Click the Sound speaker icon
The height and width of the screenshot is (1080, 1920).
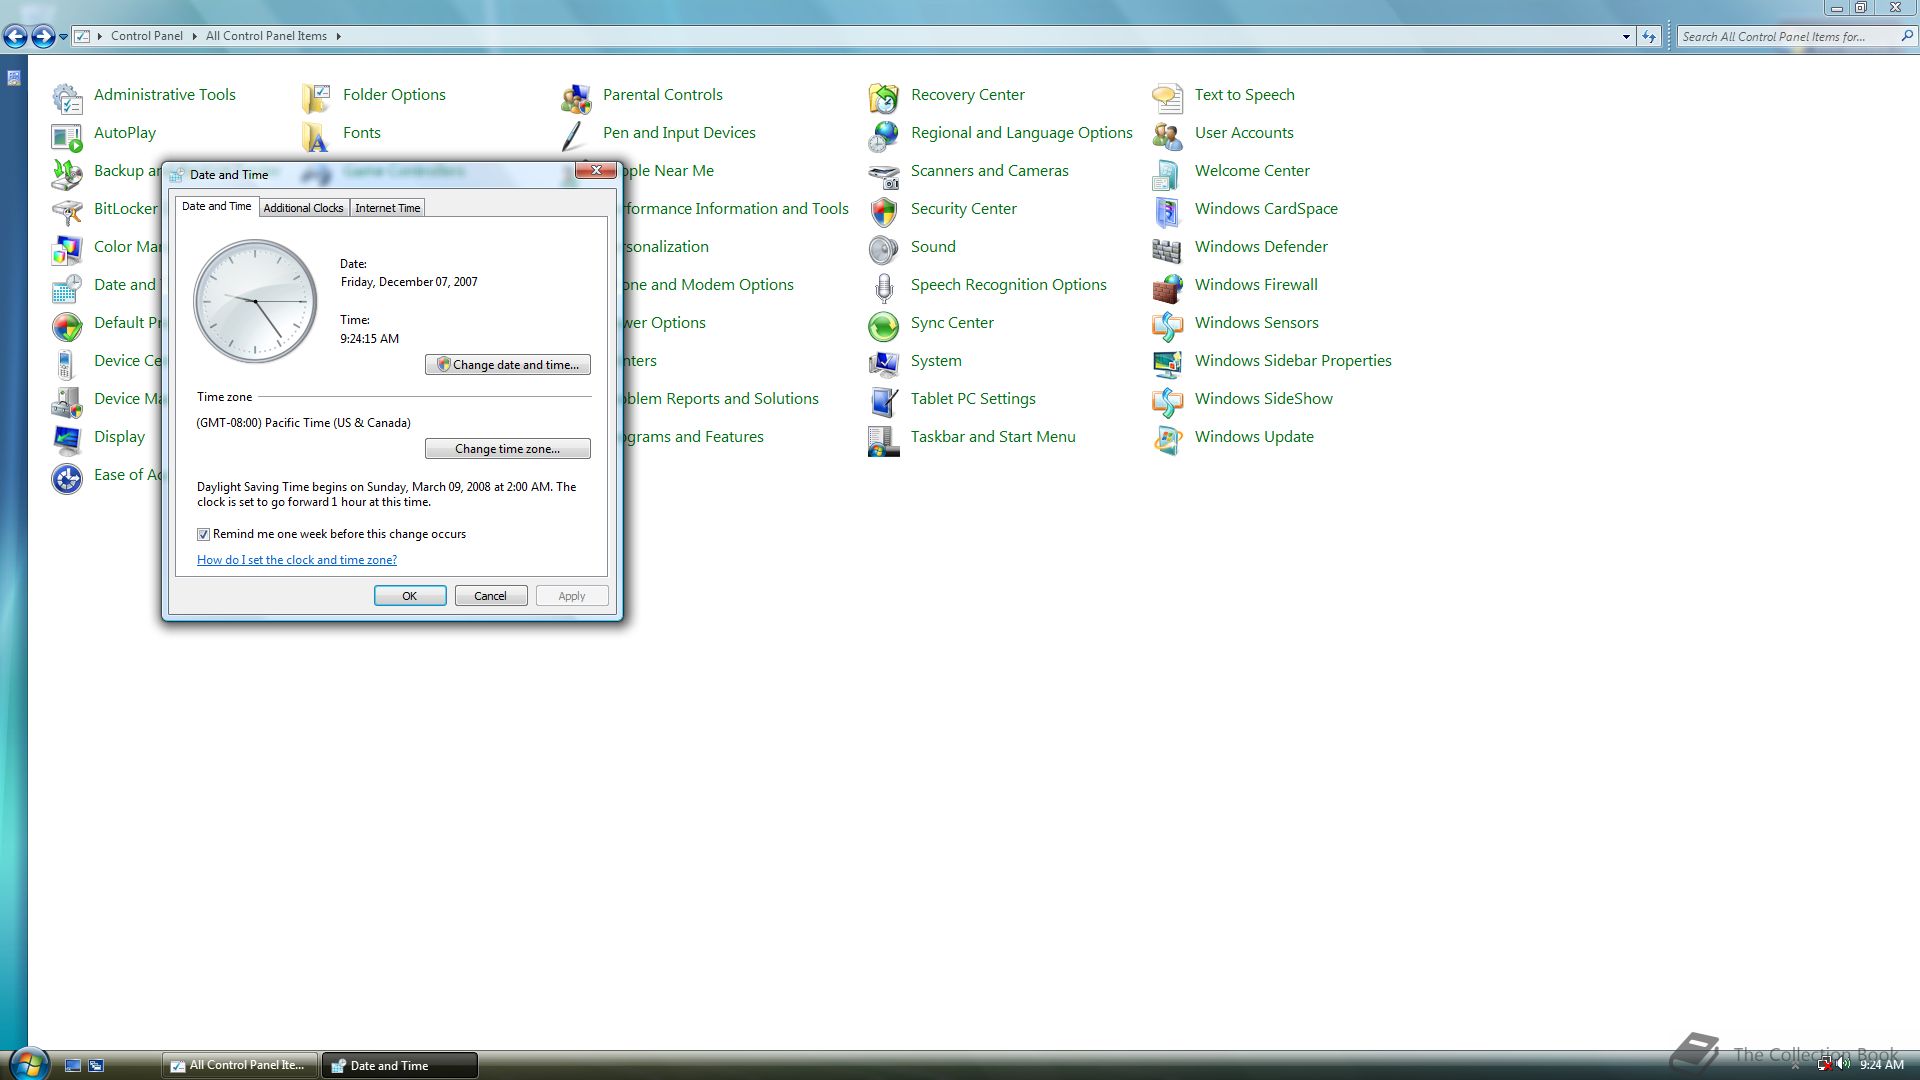pos(884,250)
